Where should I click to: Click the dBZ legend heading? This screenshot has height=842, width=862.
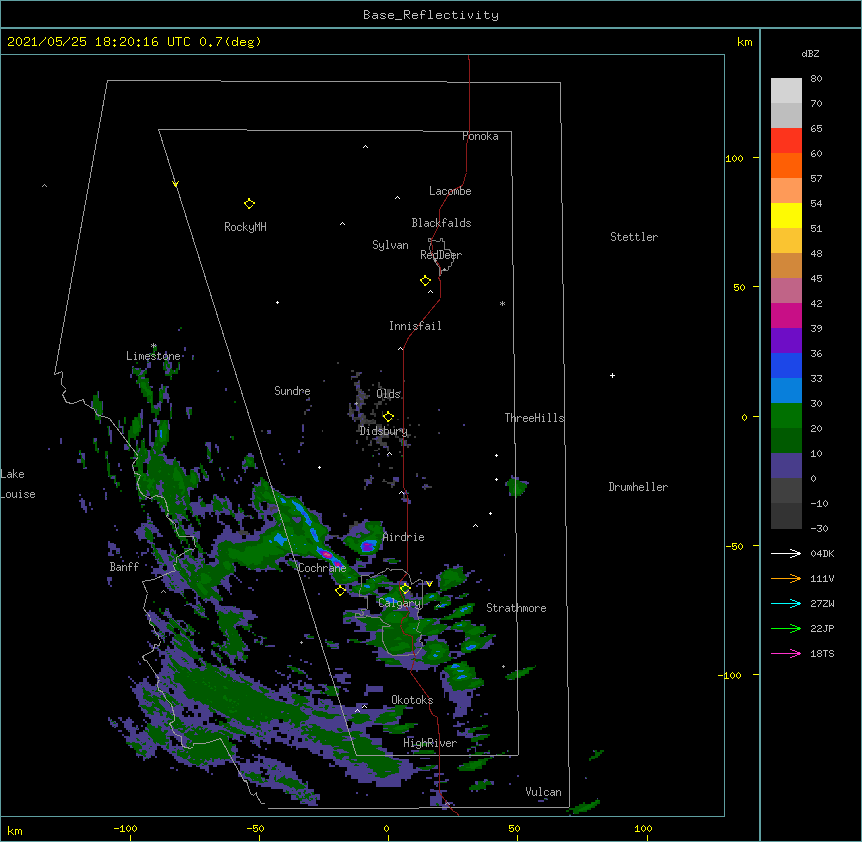[810, 54]
